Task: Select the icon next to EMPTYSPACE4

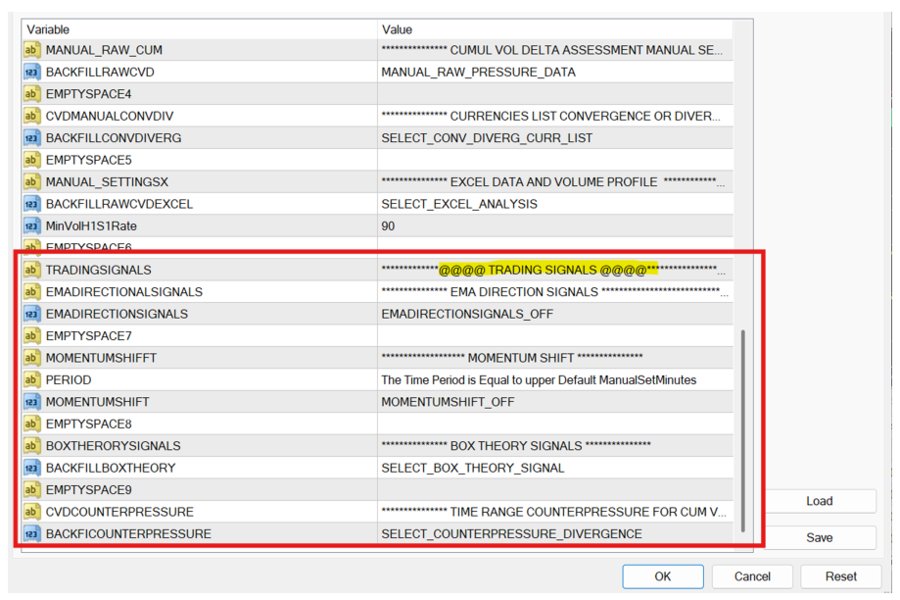Action: (31, 94)
